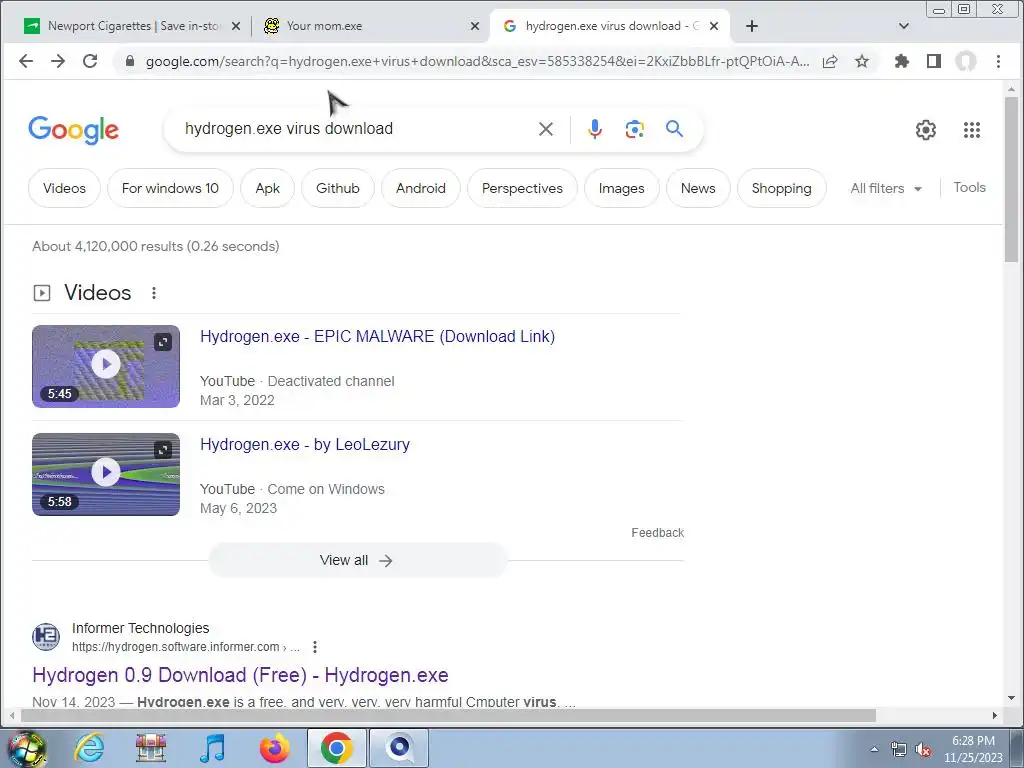
Task: Search by image with Google Lens
Action: tap(635, 129)
